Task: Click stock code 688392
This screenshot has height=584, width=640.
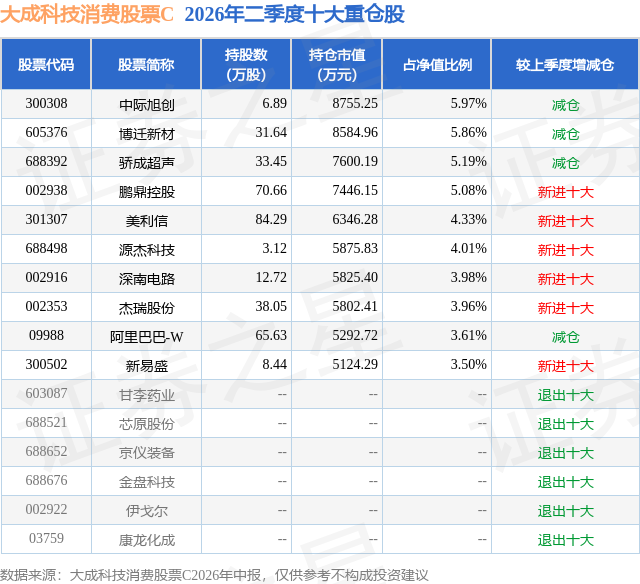Action: tap(46, 162)
